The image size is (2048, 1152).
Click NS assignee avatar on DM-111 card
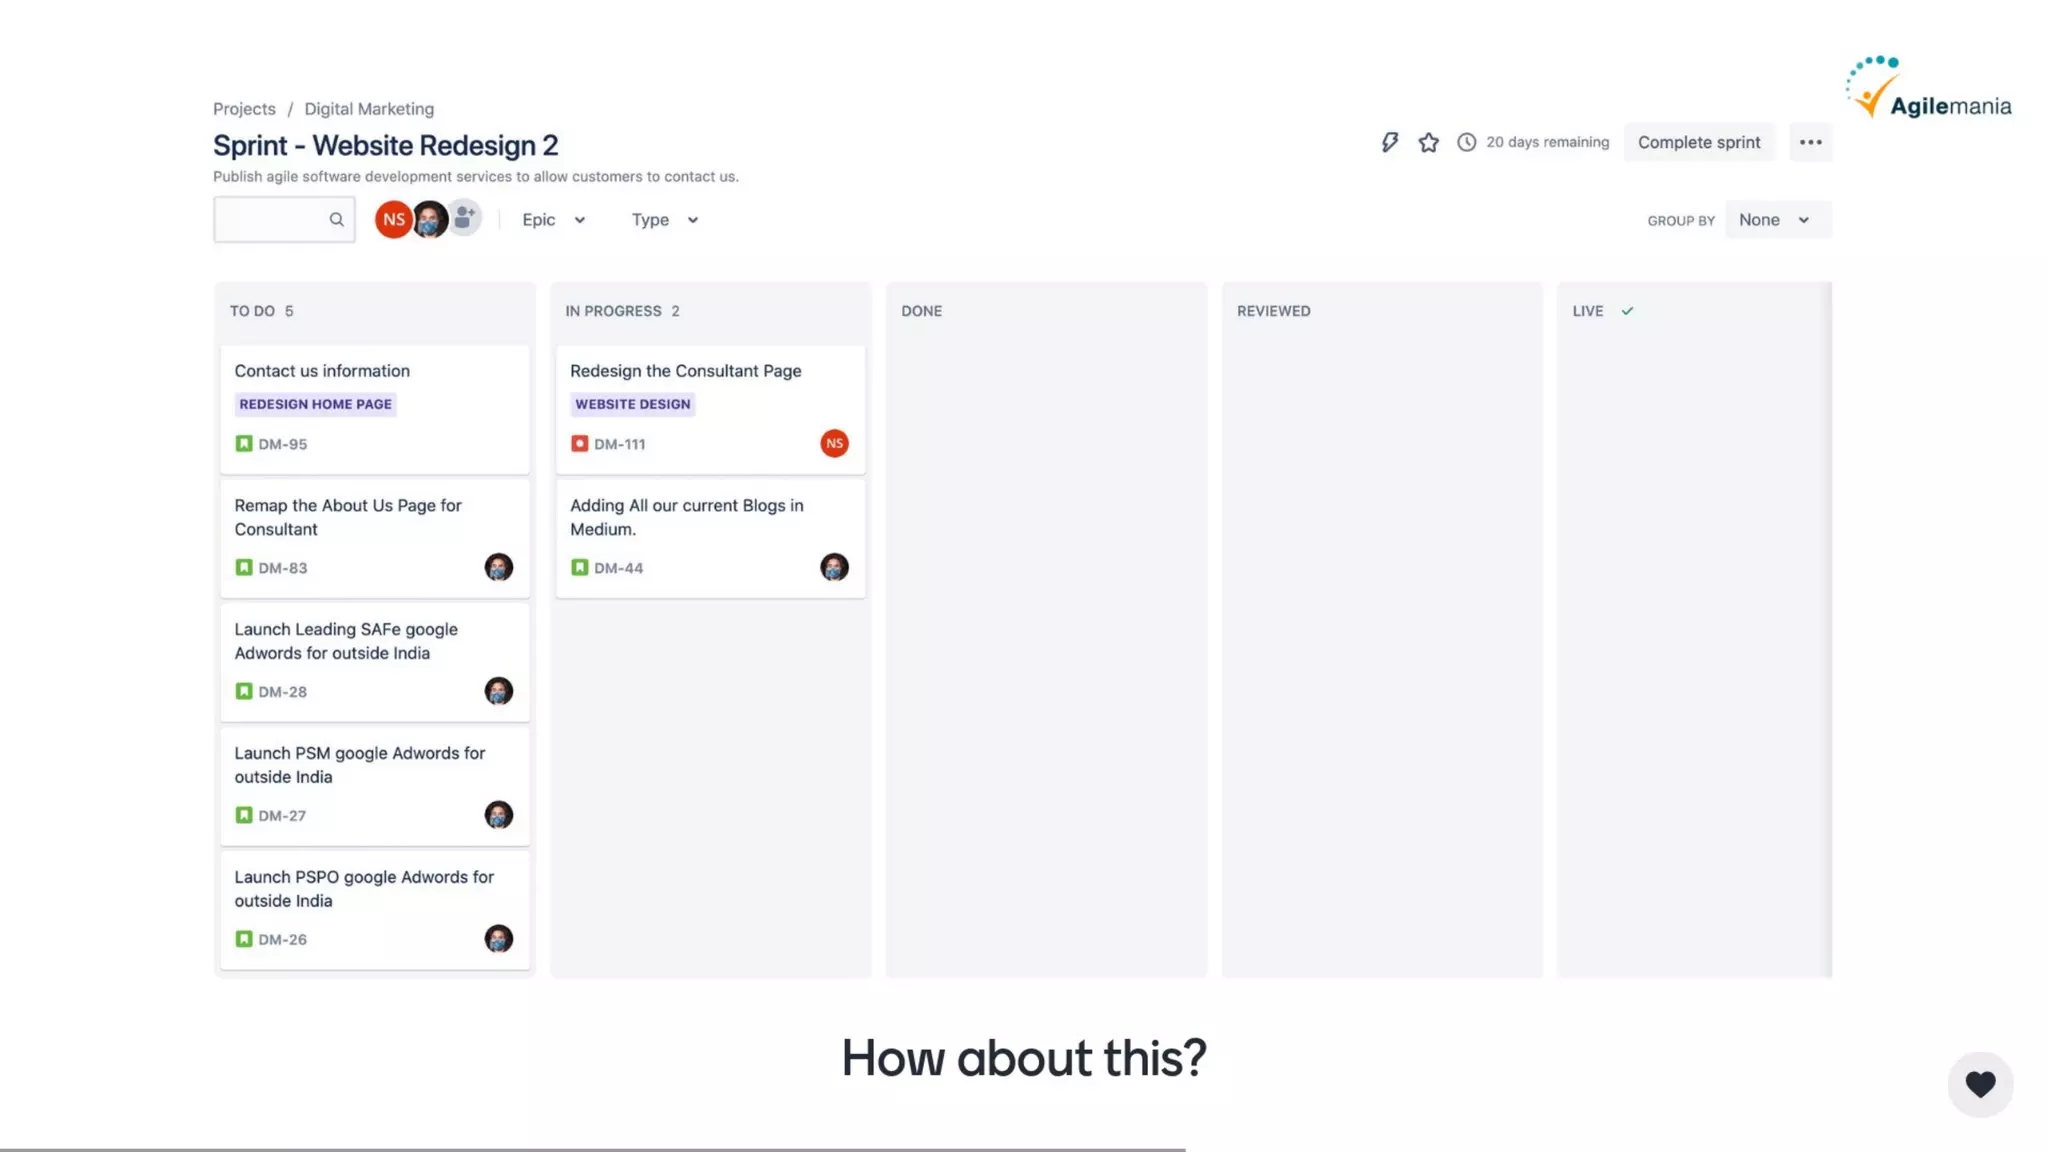pos(834,443)
